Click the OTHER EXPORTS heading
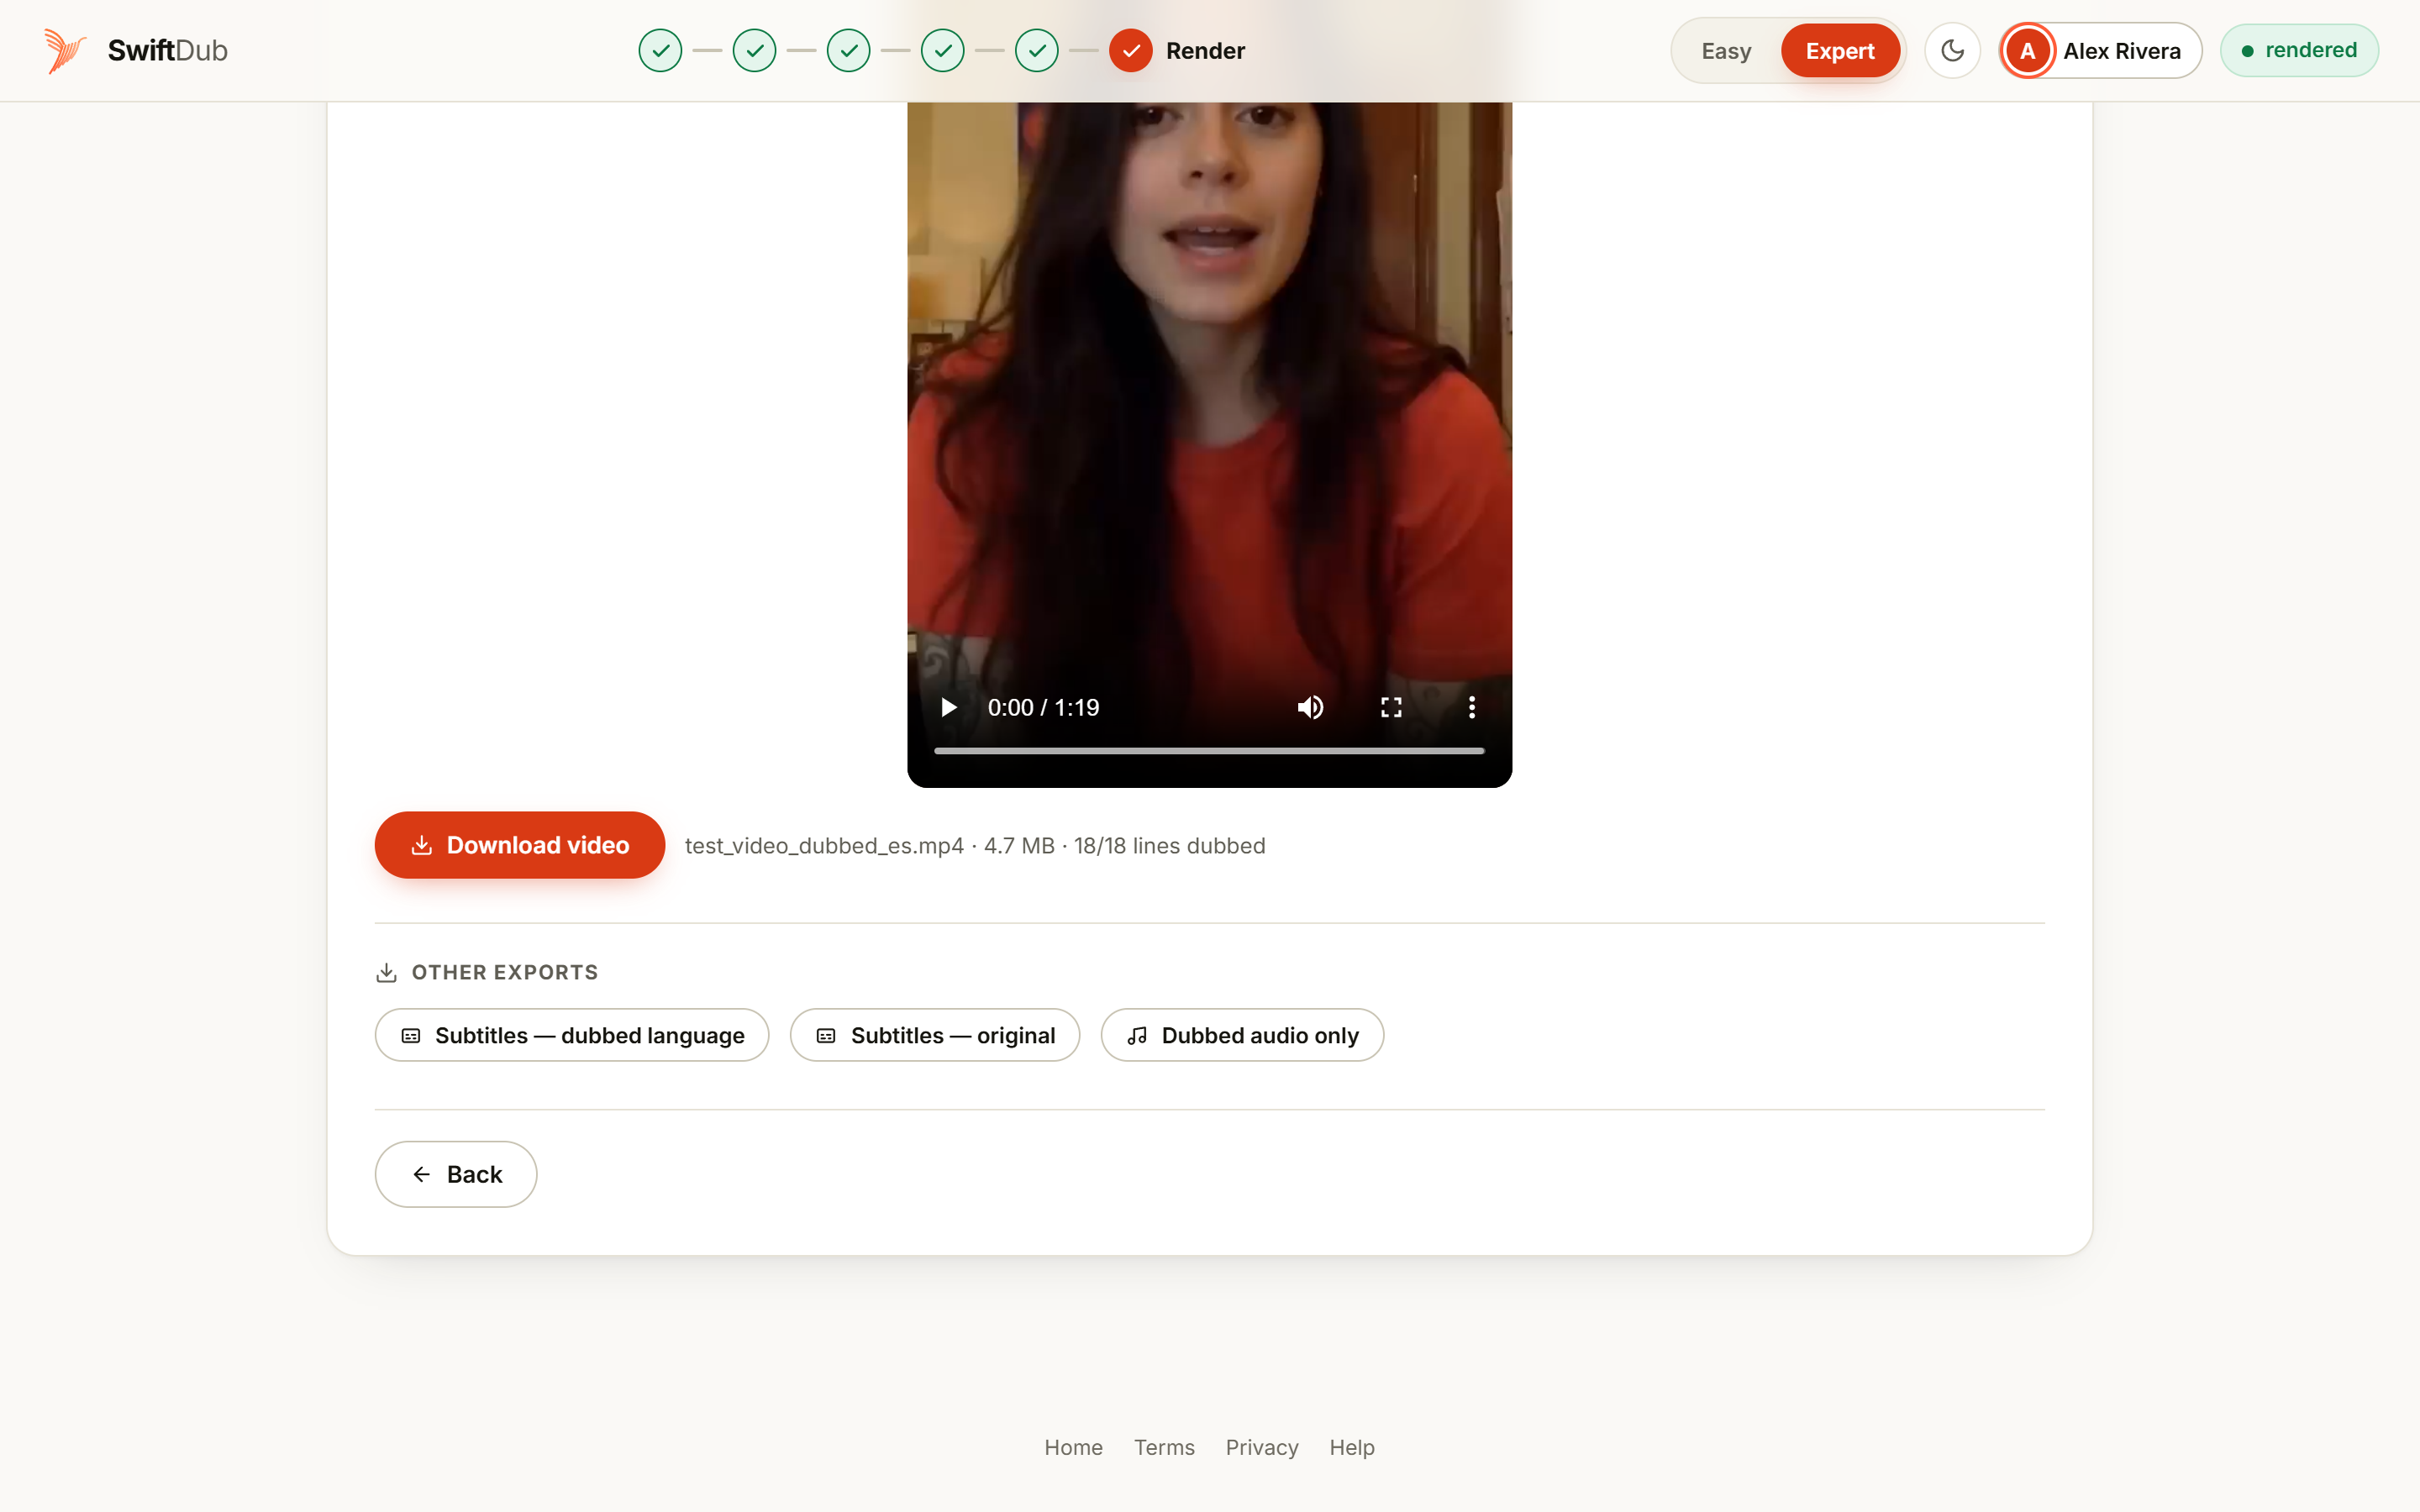The width and height of the screenshot is (2420, 1512). coord(504,972)
